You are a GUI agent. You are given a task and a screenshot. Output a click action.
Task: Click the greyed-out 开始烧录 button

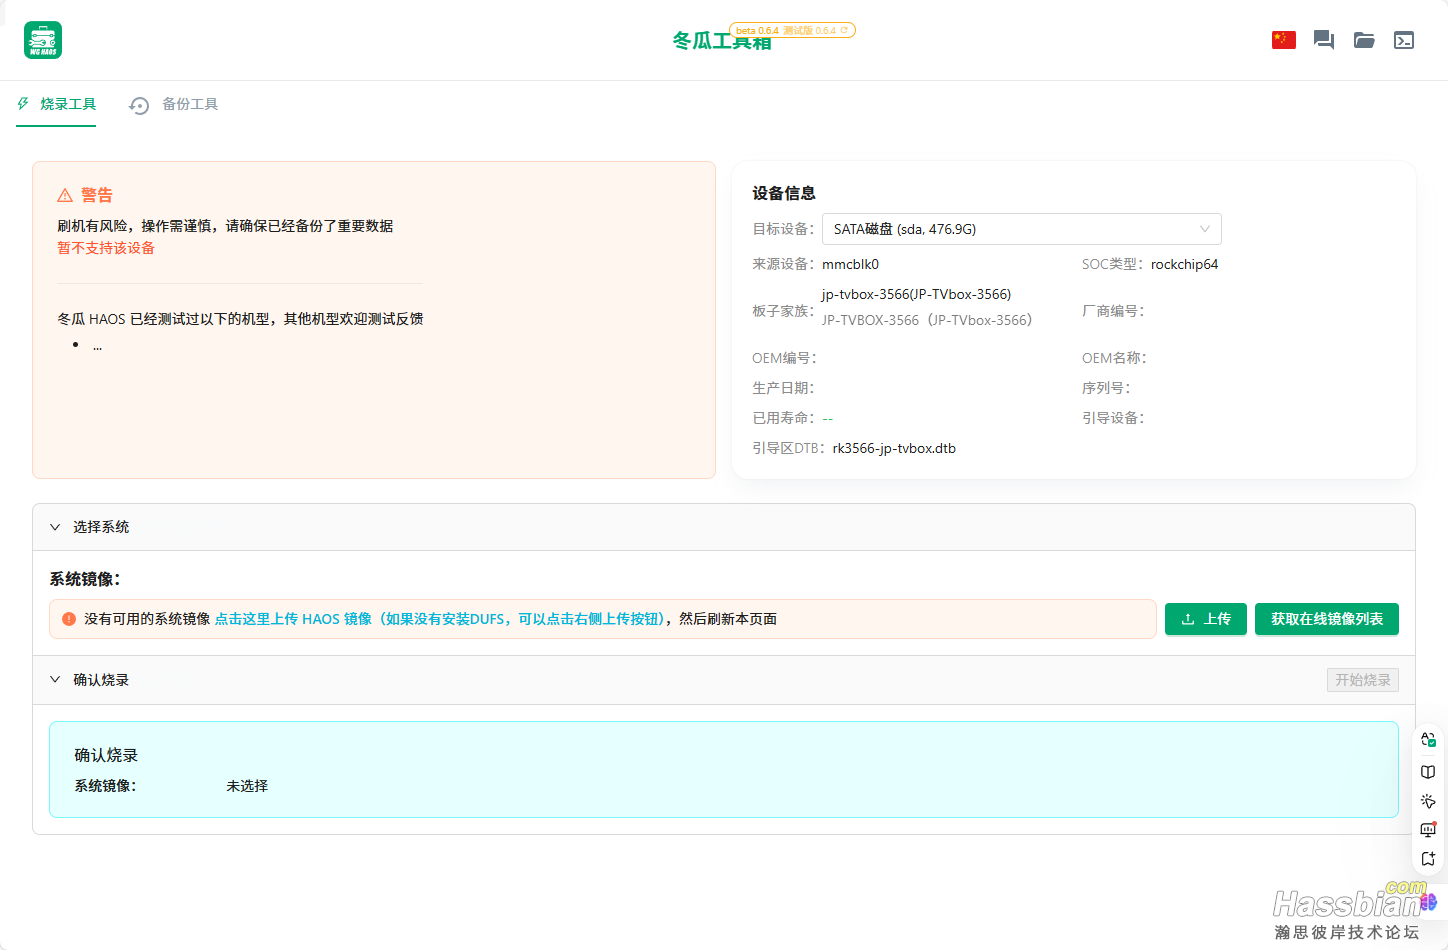[1362, 680]
